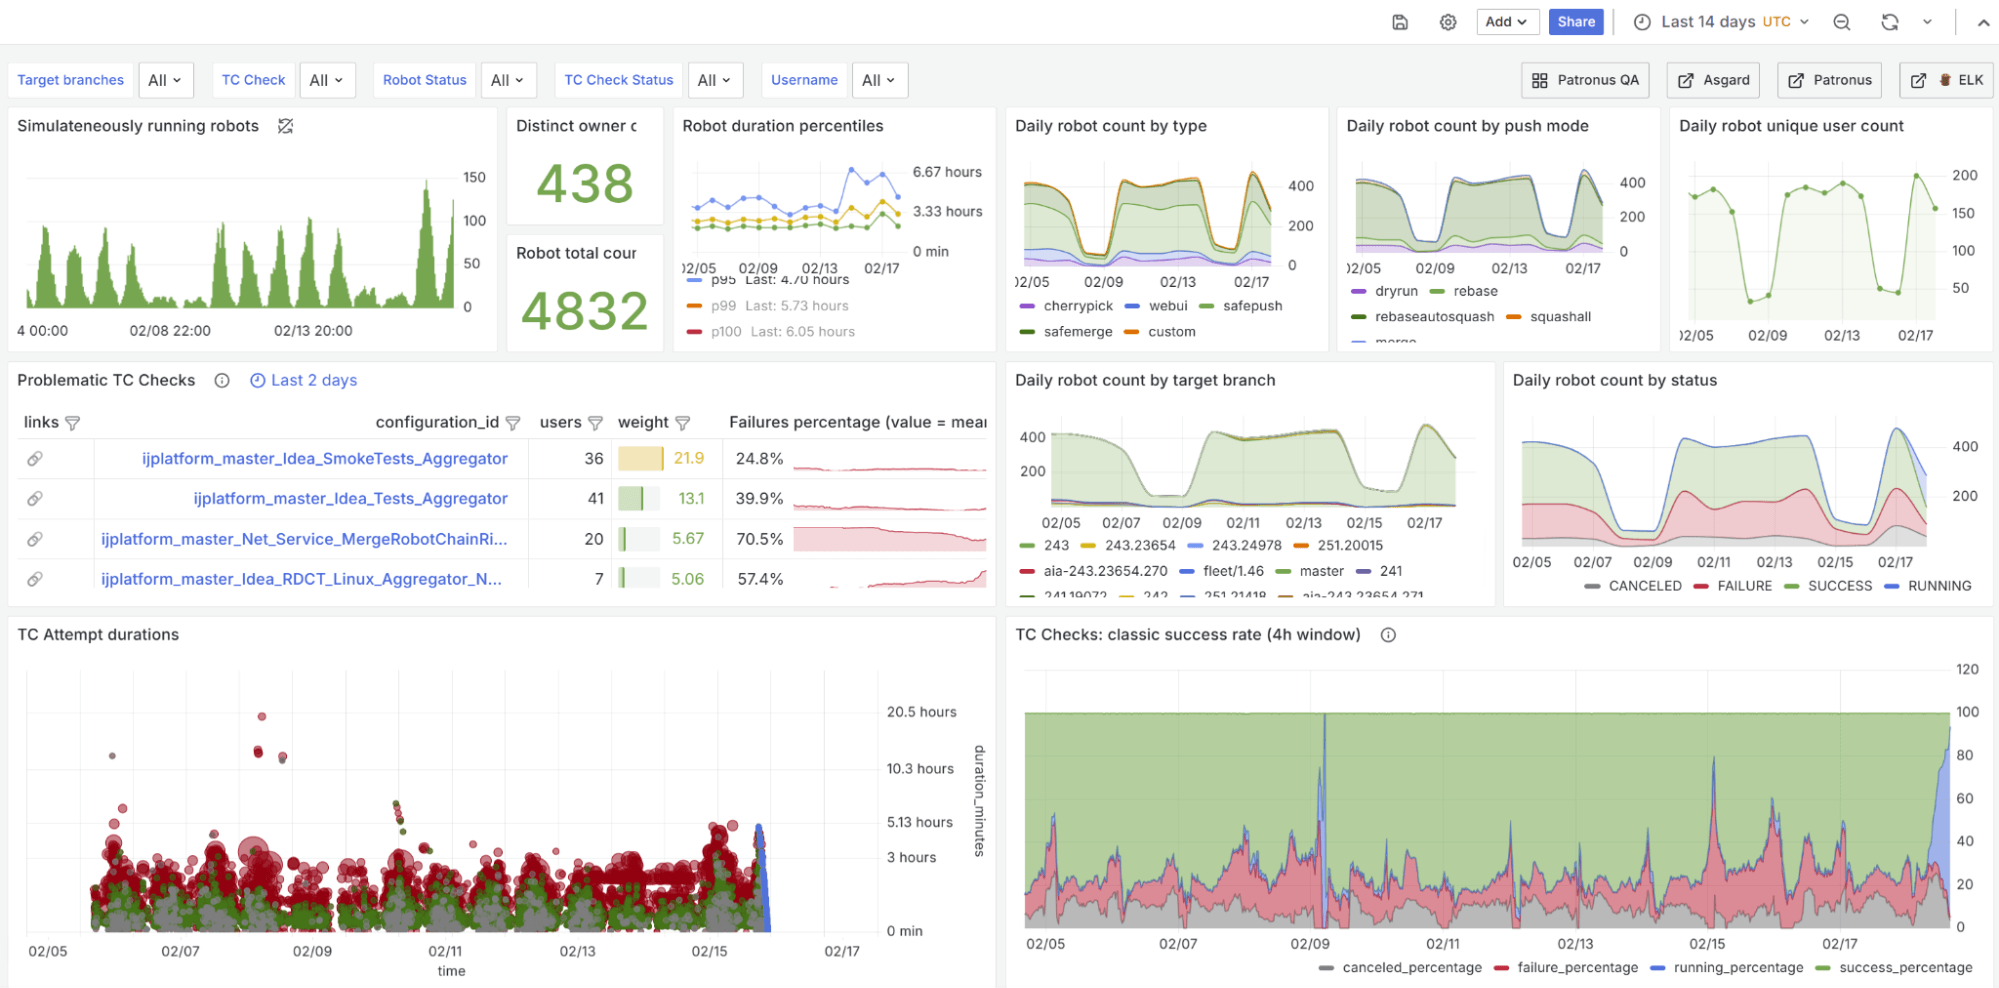Viewport: 1999px width, 988px height.
Task: Click the info icon next to Problematic TC Checks
Action: tap(221, 380)
